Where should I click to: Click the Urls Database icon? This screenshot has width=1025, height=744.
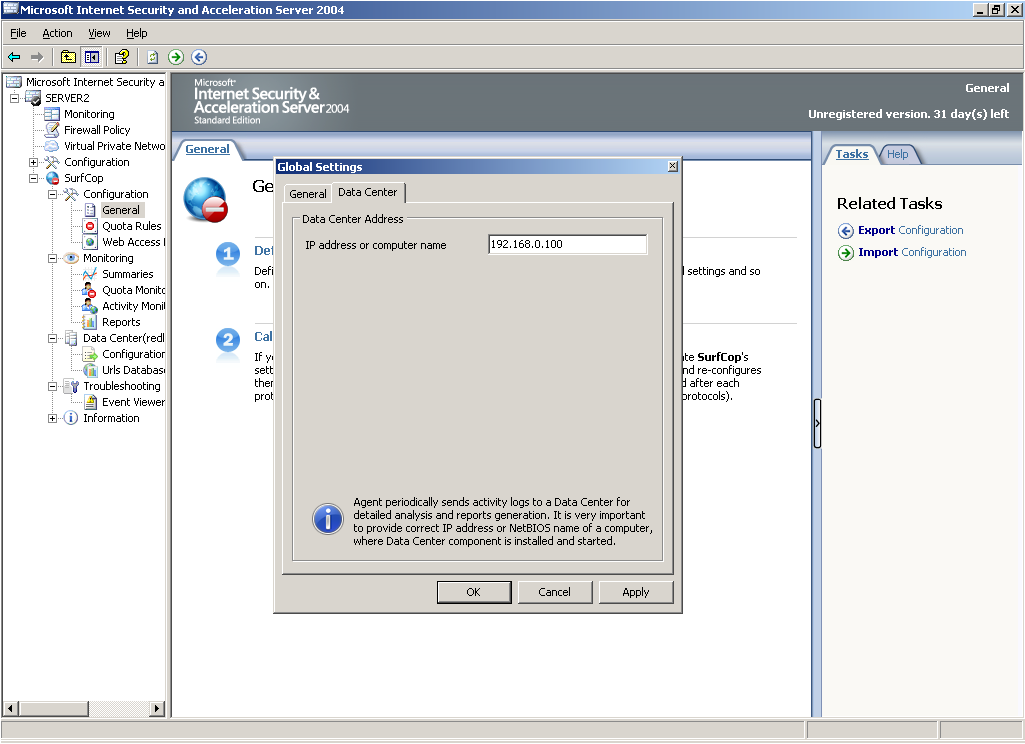[x=90, y=370]
